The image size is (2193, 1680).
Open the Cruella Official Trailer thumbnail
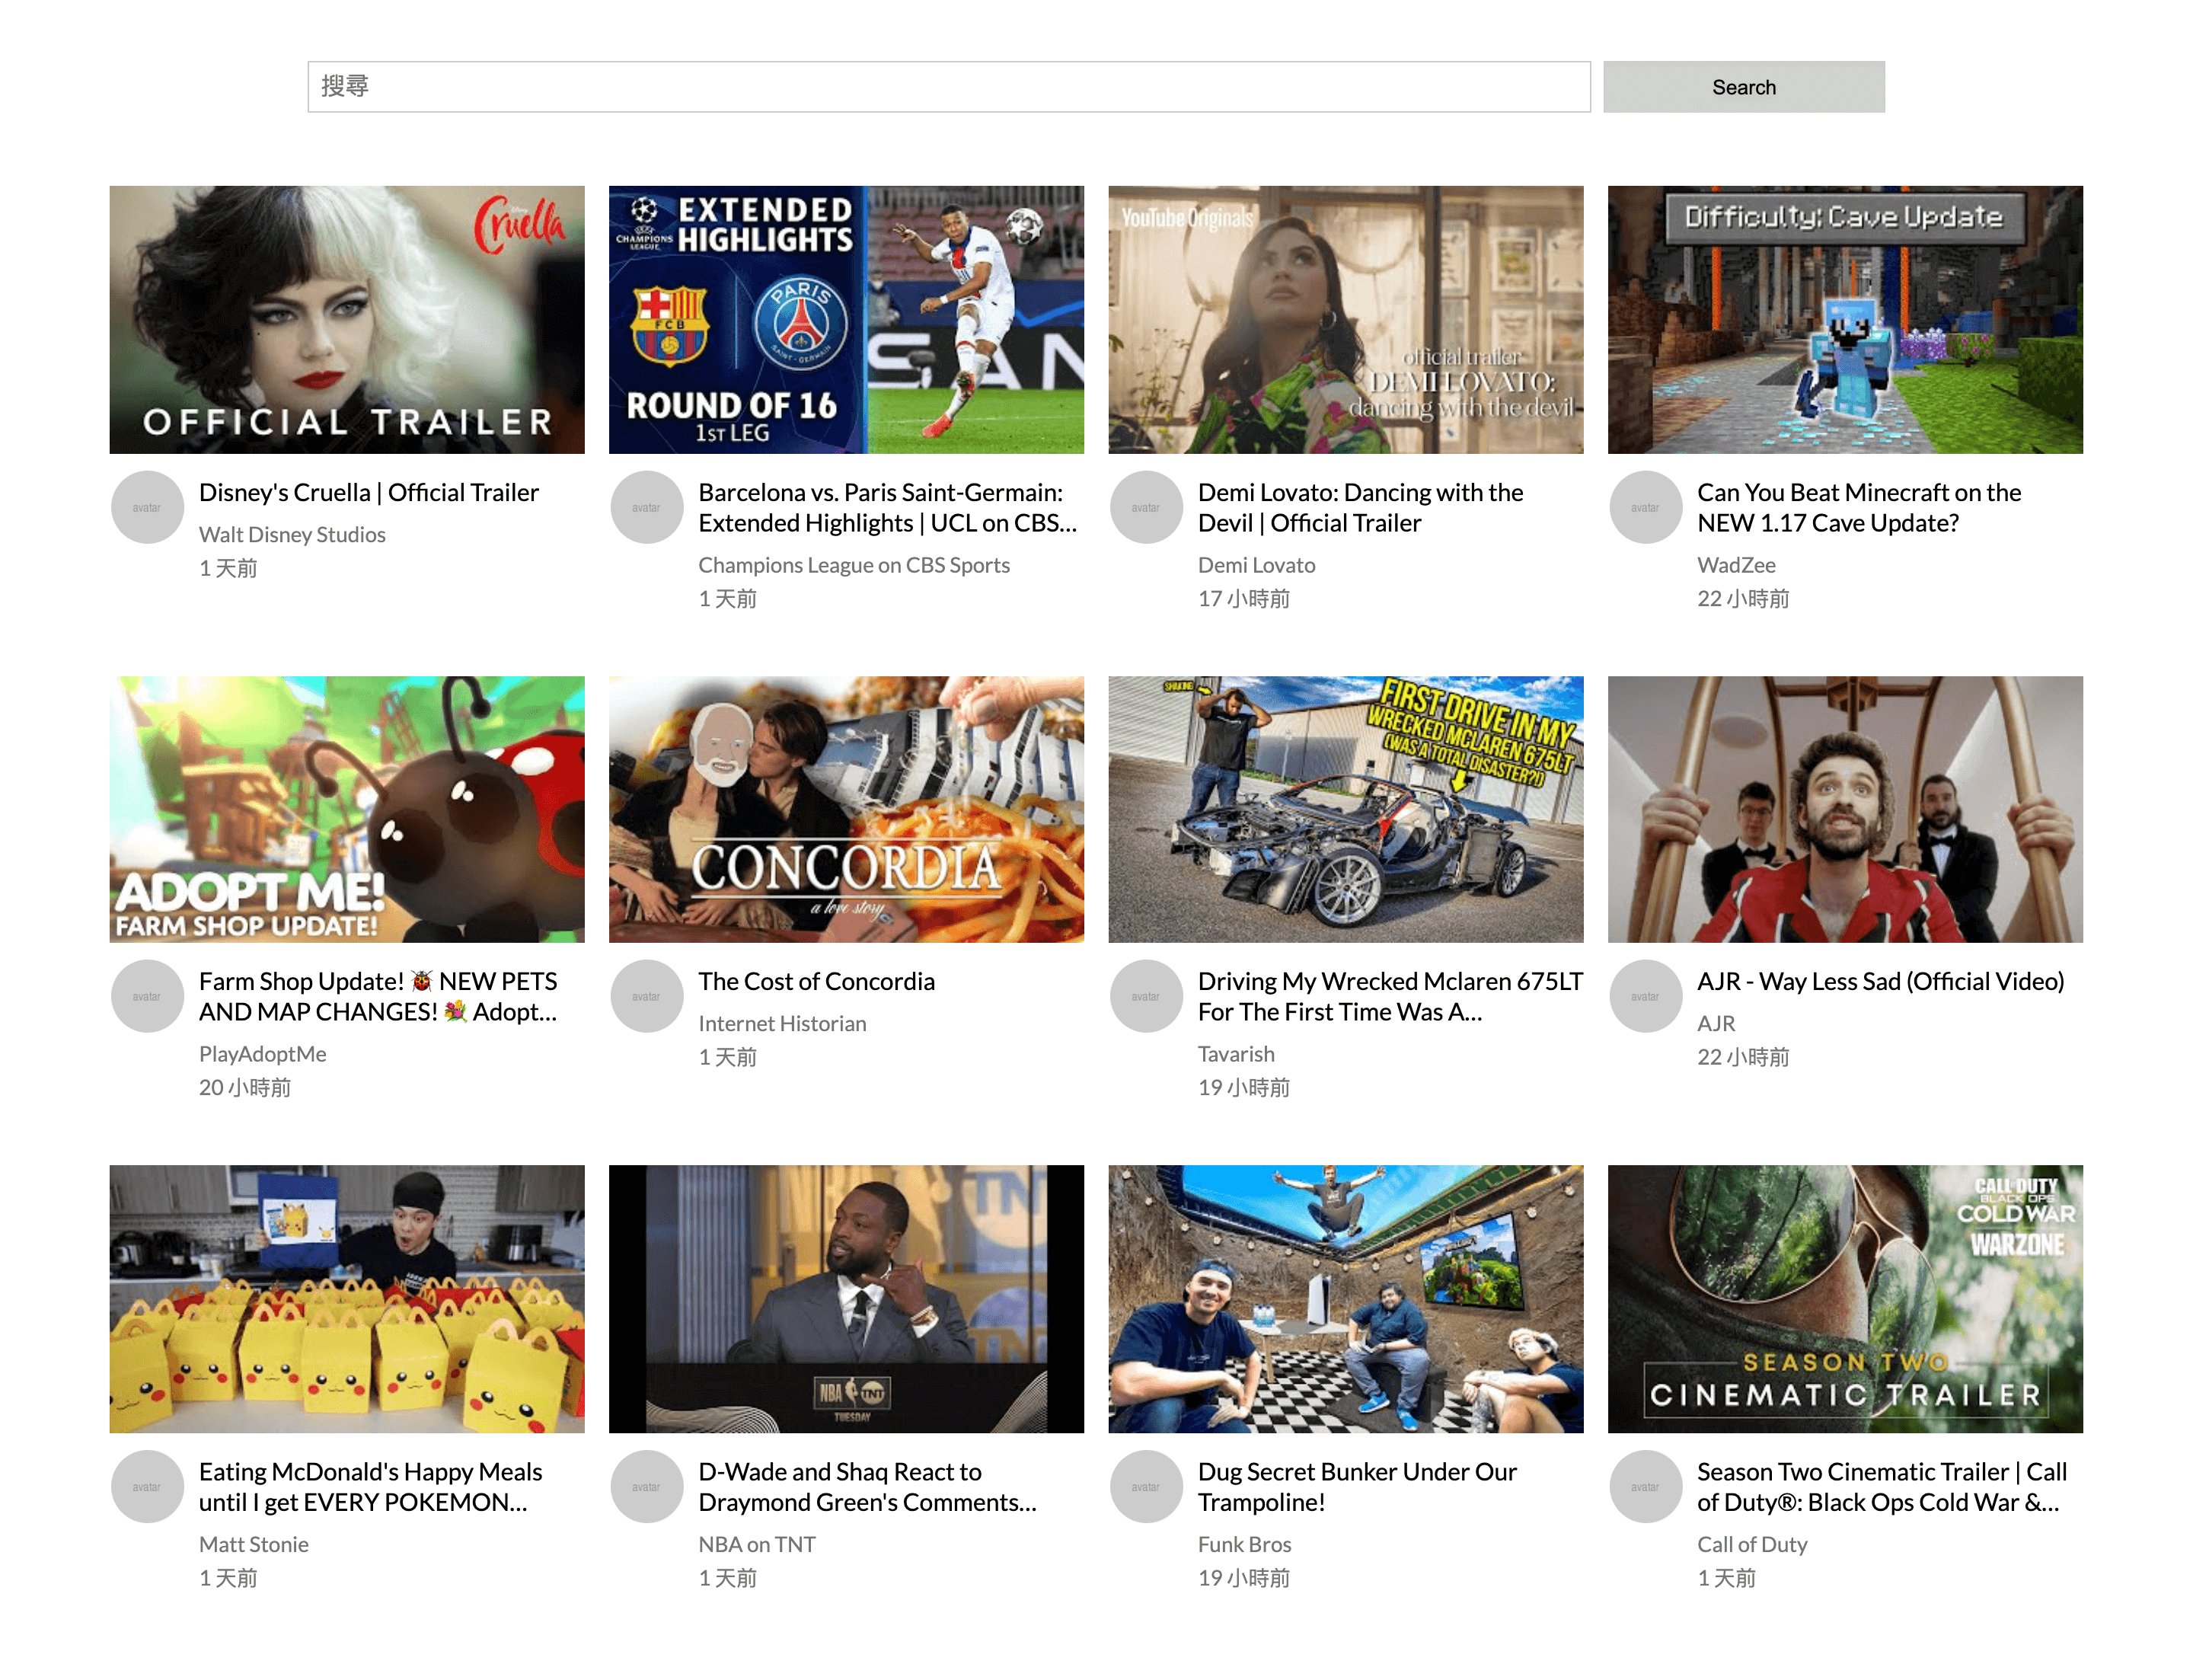(x=347, y=319)
